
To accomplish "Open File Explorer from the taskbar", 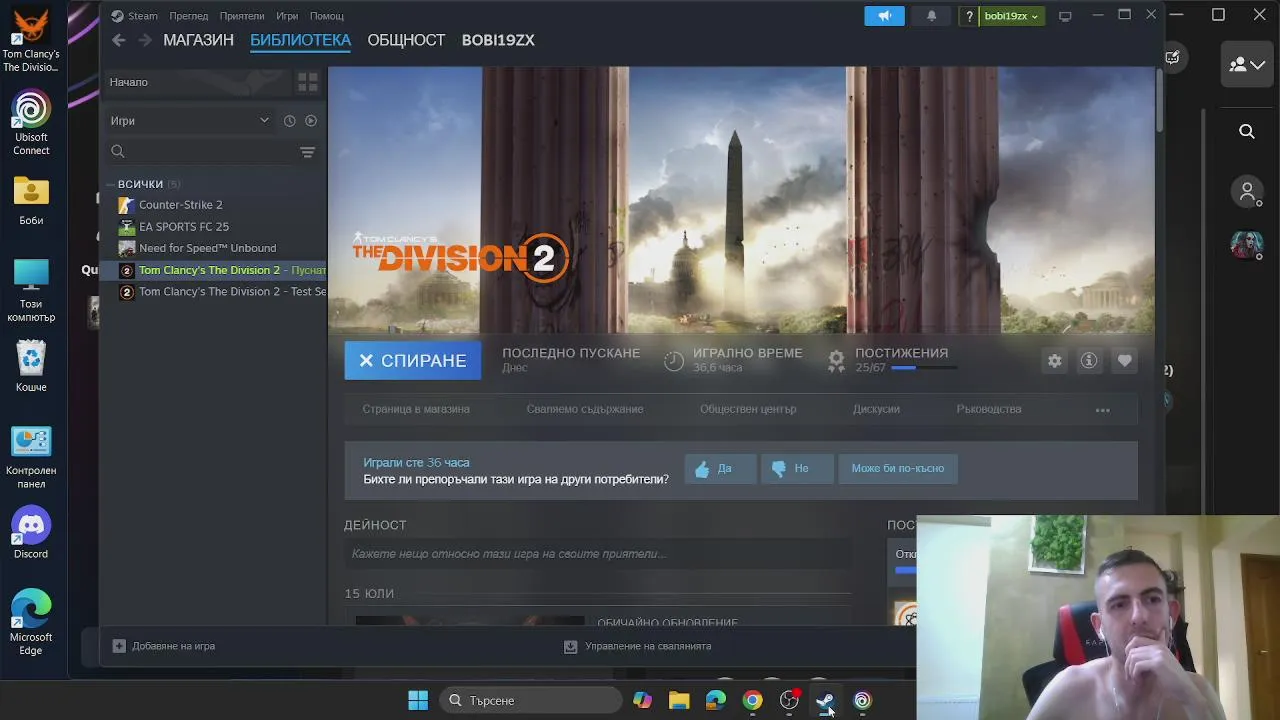I will click(679, 700).
